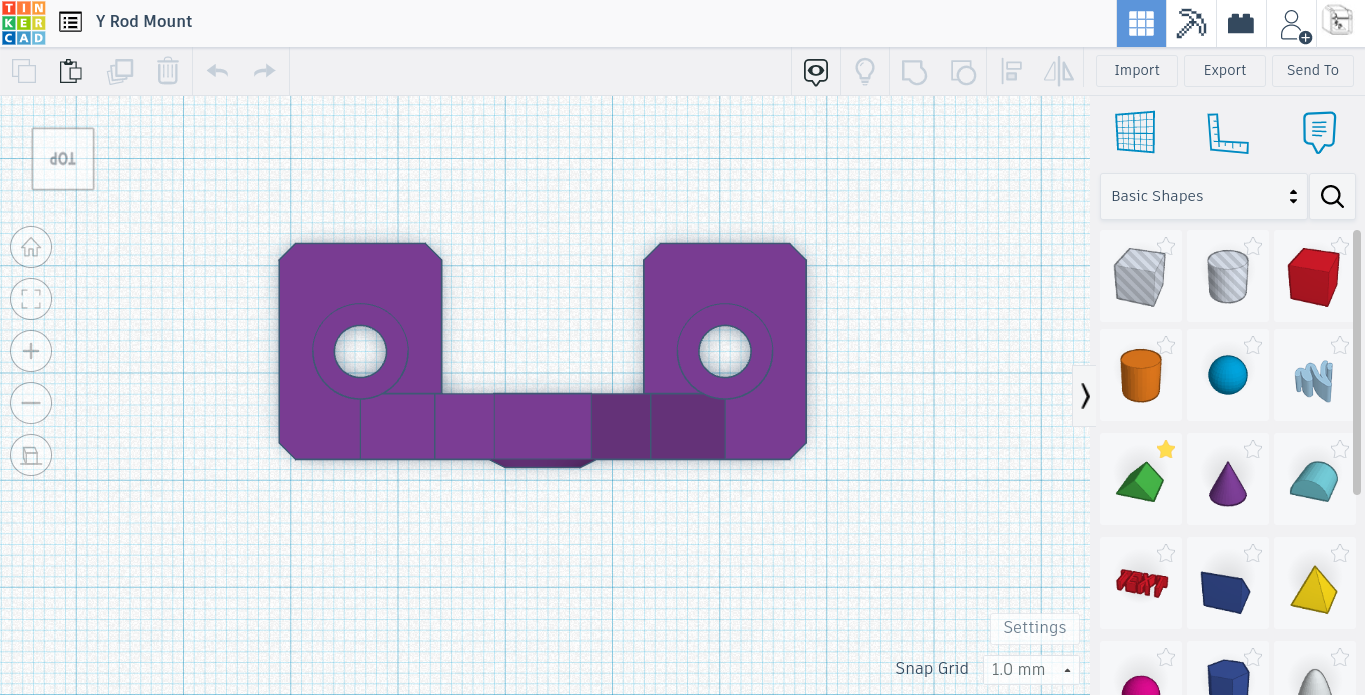Fit the view to the selected object
Screen dimensions: 1365x695
31,299
